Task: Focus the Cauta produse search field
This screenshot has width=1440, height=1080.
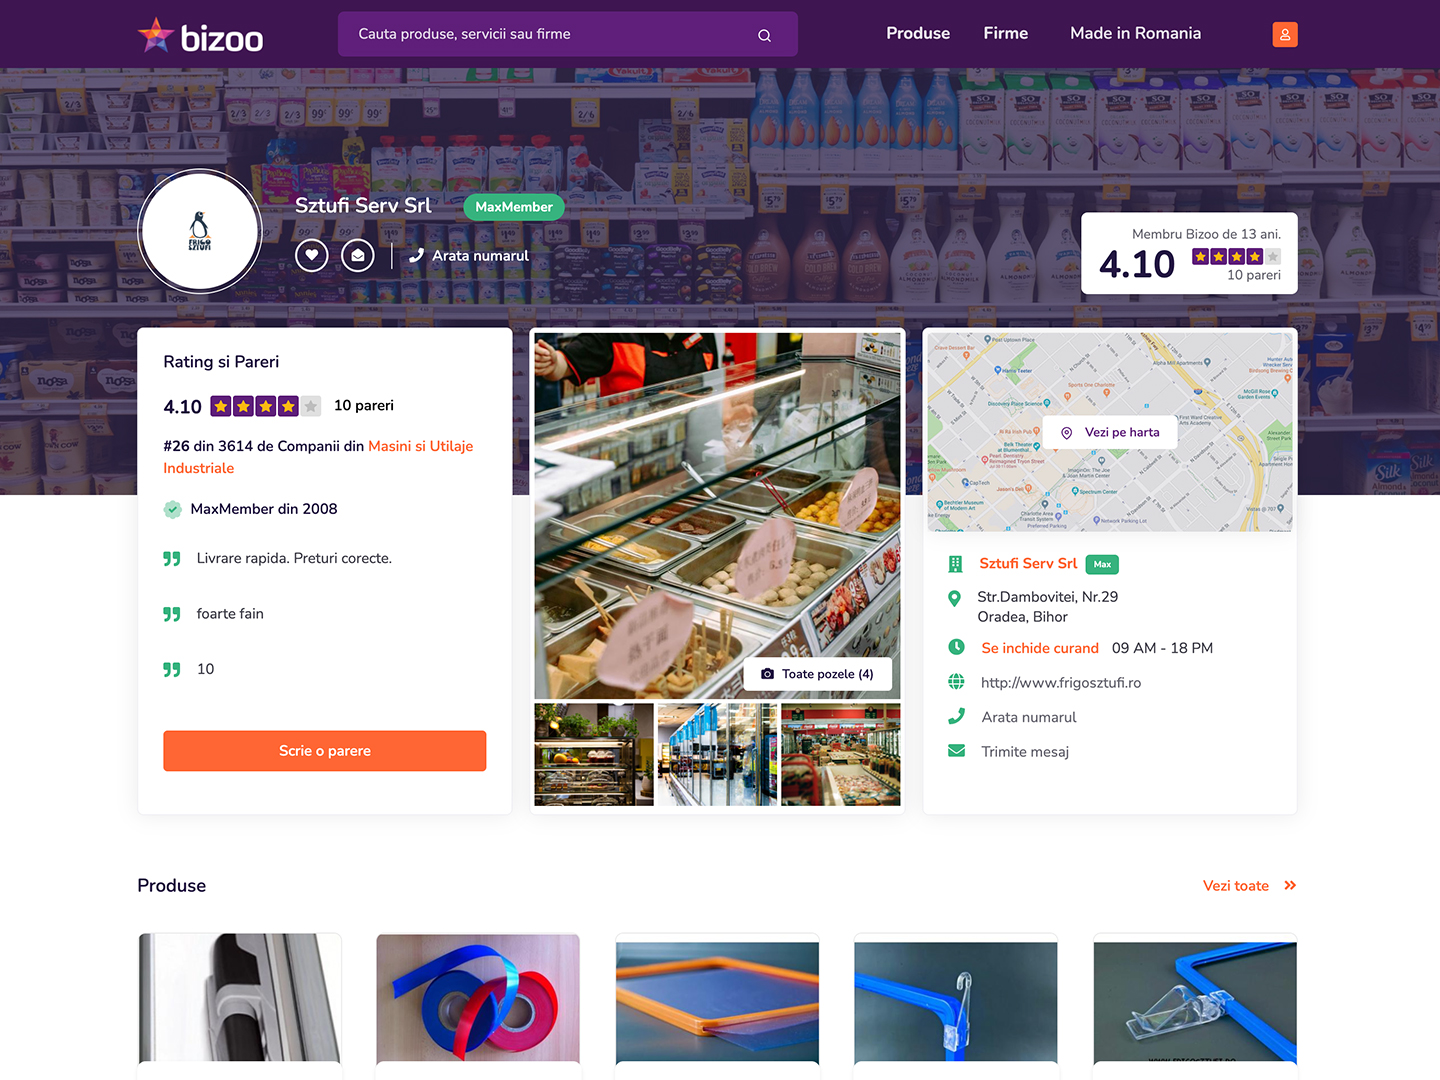Action: tap(568, 34)
